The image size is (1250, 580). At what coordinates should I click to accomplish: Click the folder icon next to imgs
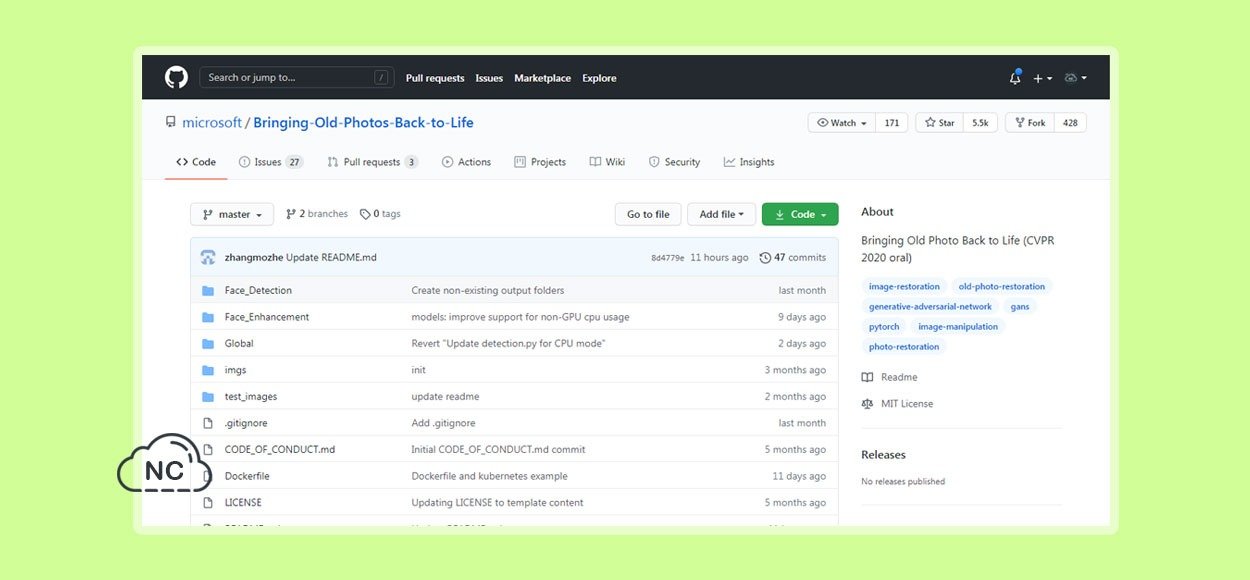pyautogui.click(x=208, y=370)
